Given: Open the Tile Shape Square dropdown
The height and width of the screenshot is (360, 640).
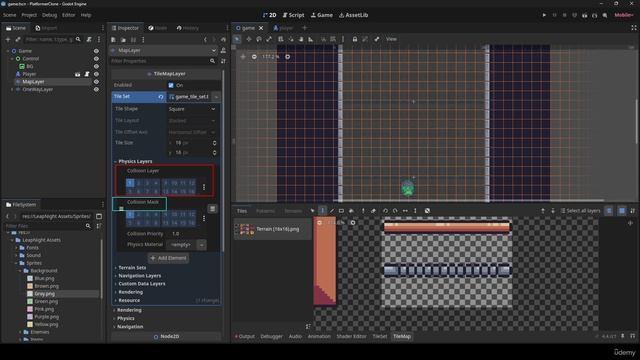Looking at the screenshot, I should (x=192, y=109).
